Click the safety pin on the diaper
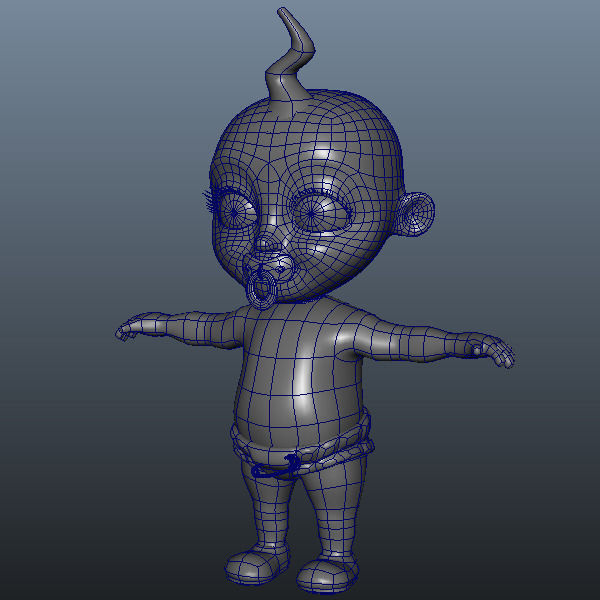 coord(277,466)
